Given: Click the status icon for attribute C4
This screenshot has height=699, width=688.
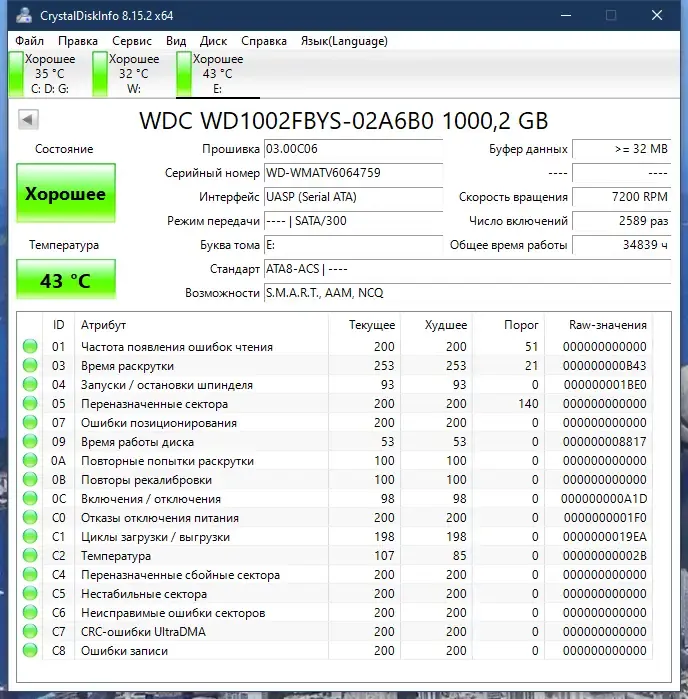Looking at the screenshot, I should 30,575.
